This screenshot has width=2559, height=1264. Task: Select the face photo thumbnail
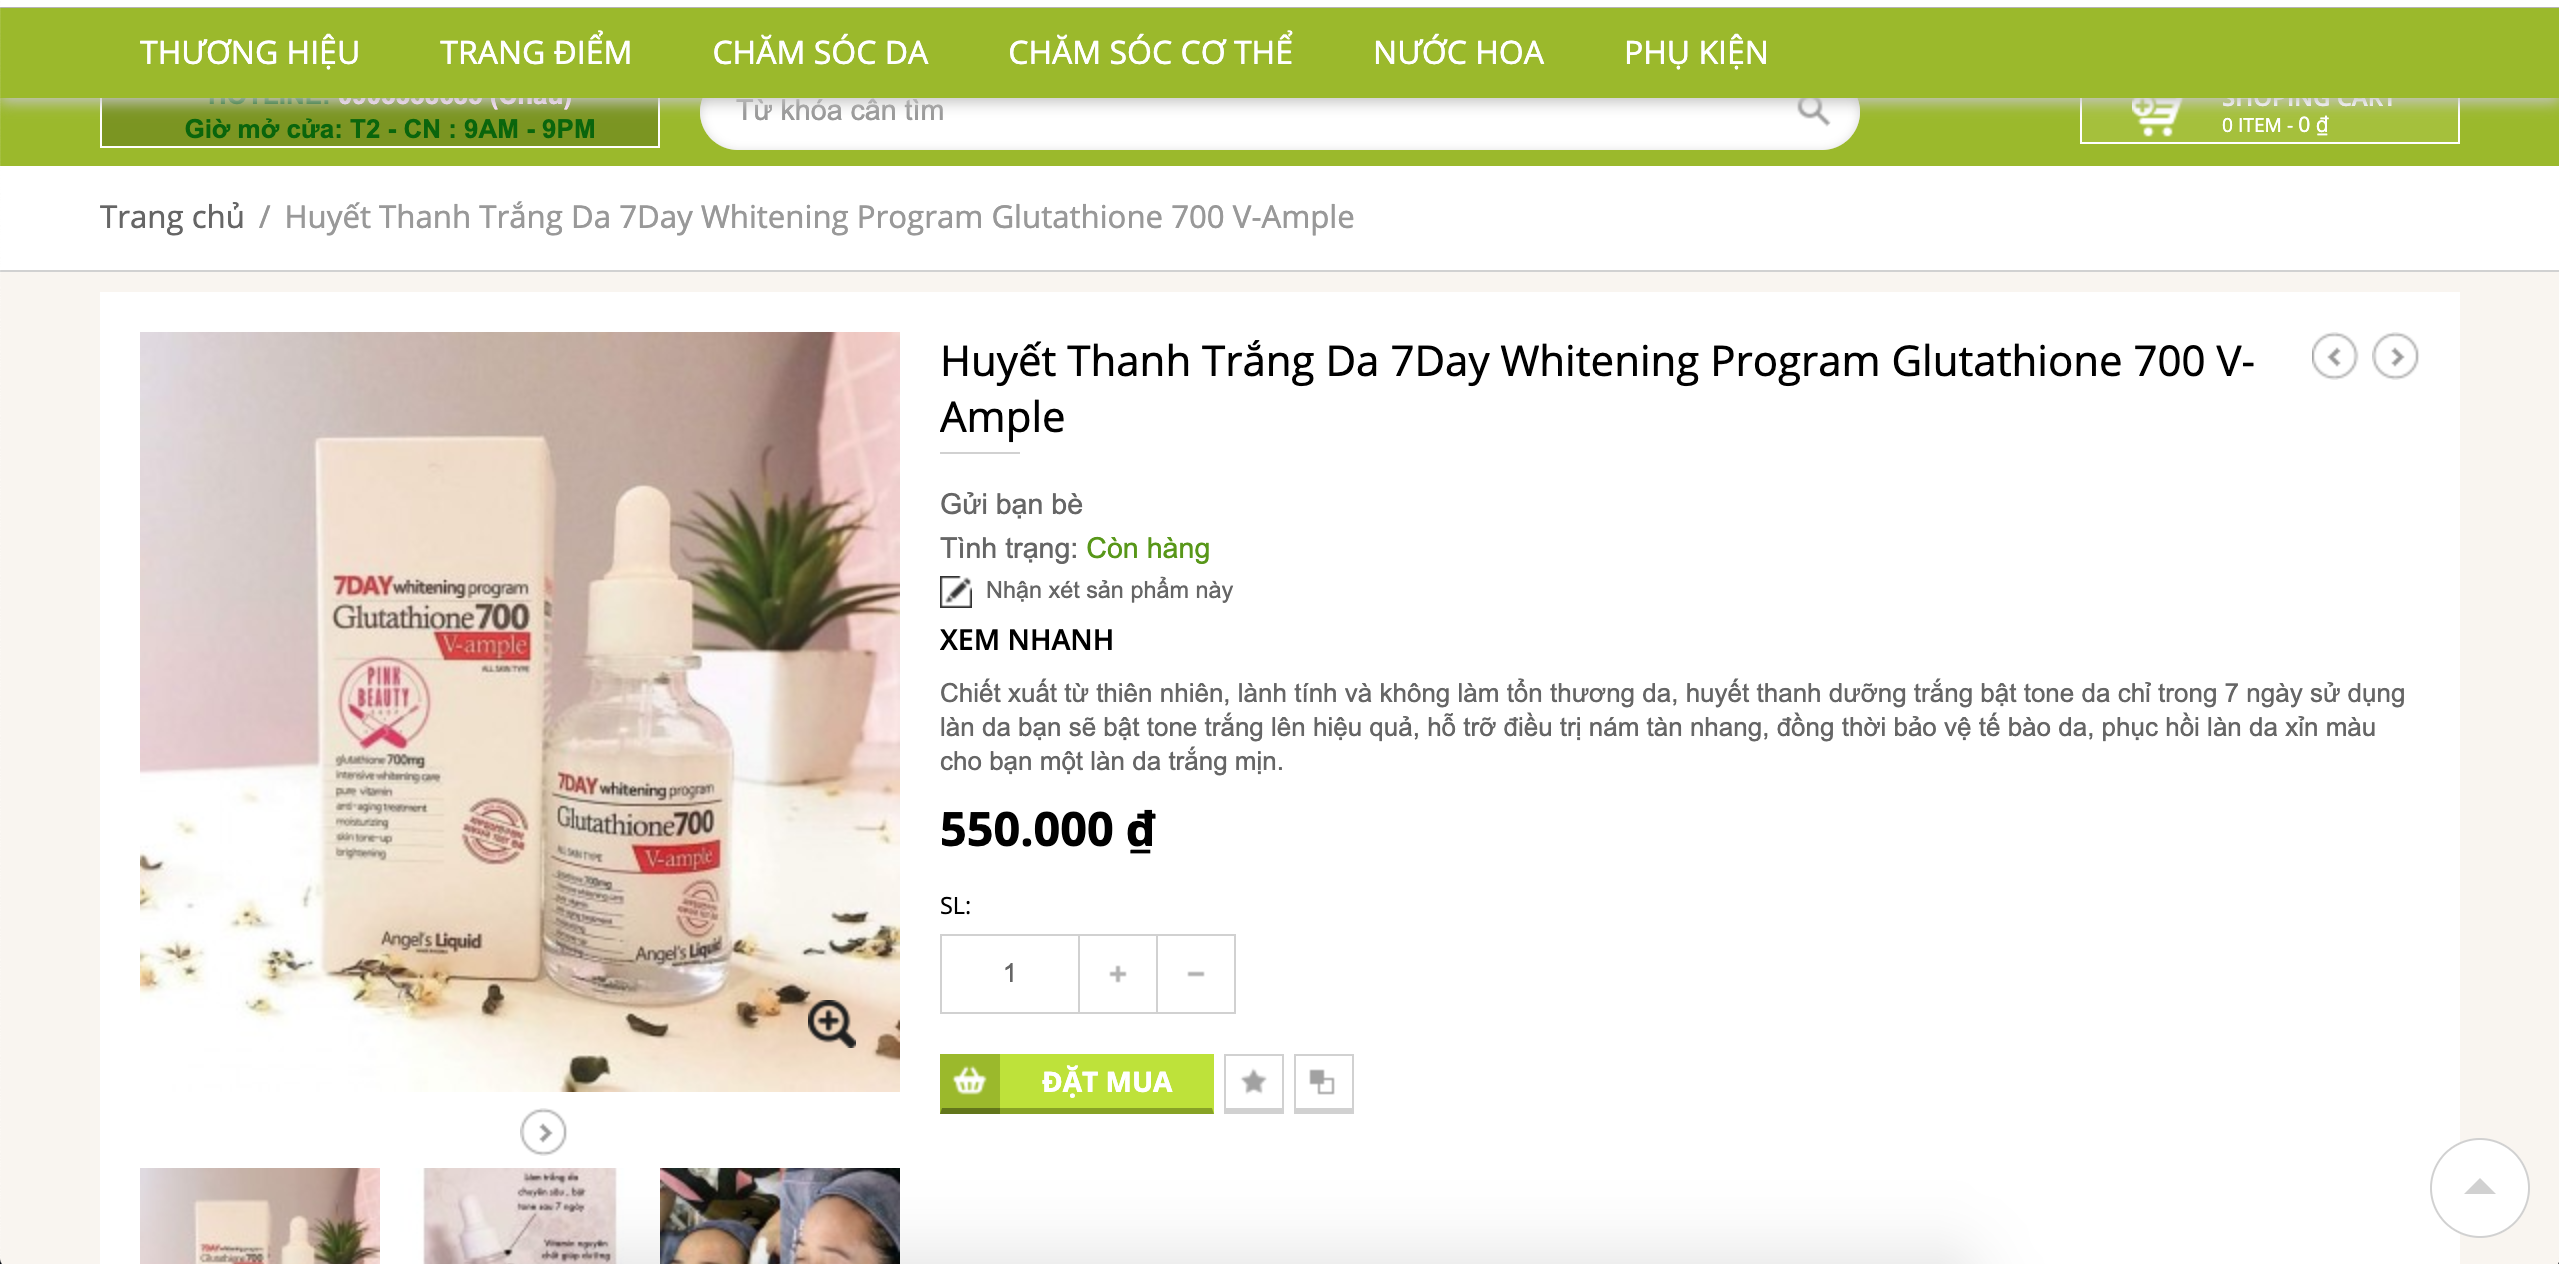(x=780, y=1215)
